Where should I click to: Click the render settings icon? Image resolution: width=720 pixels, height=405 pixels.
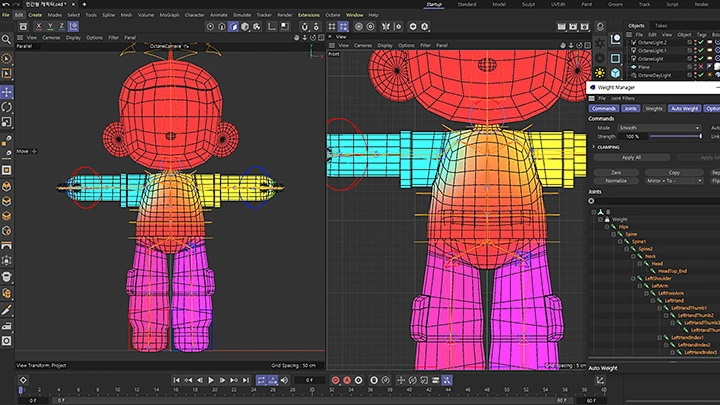point(584,27)
